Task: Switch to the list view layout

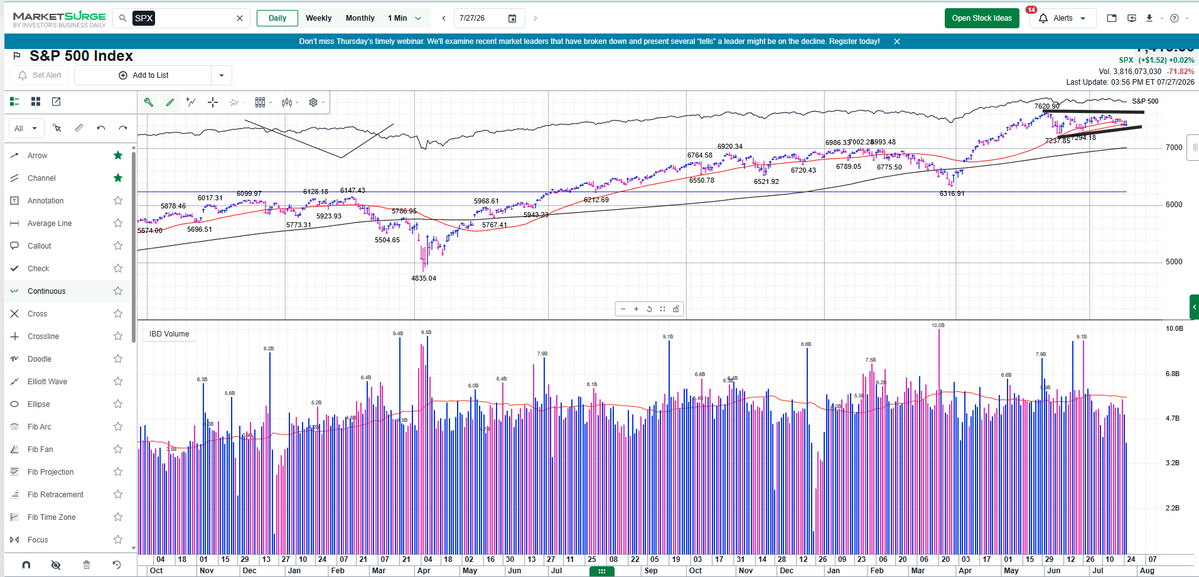Action: [14, 102]
